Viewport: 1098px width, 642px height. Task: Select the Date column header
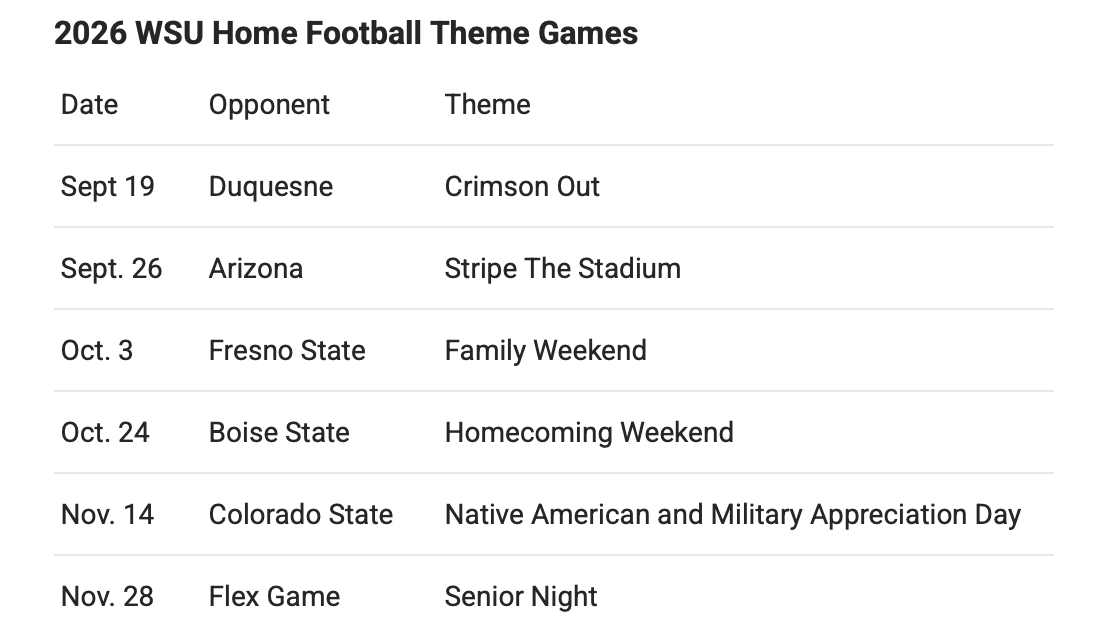pos(90,104)
